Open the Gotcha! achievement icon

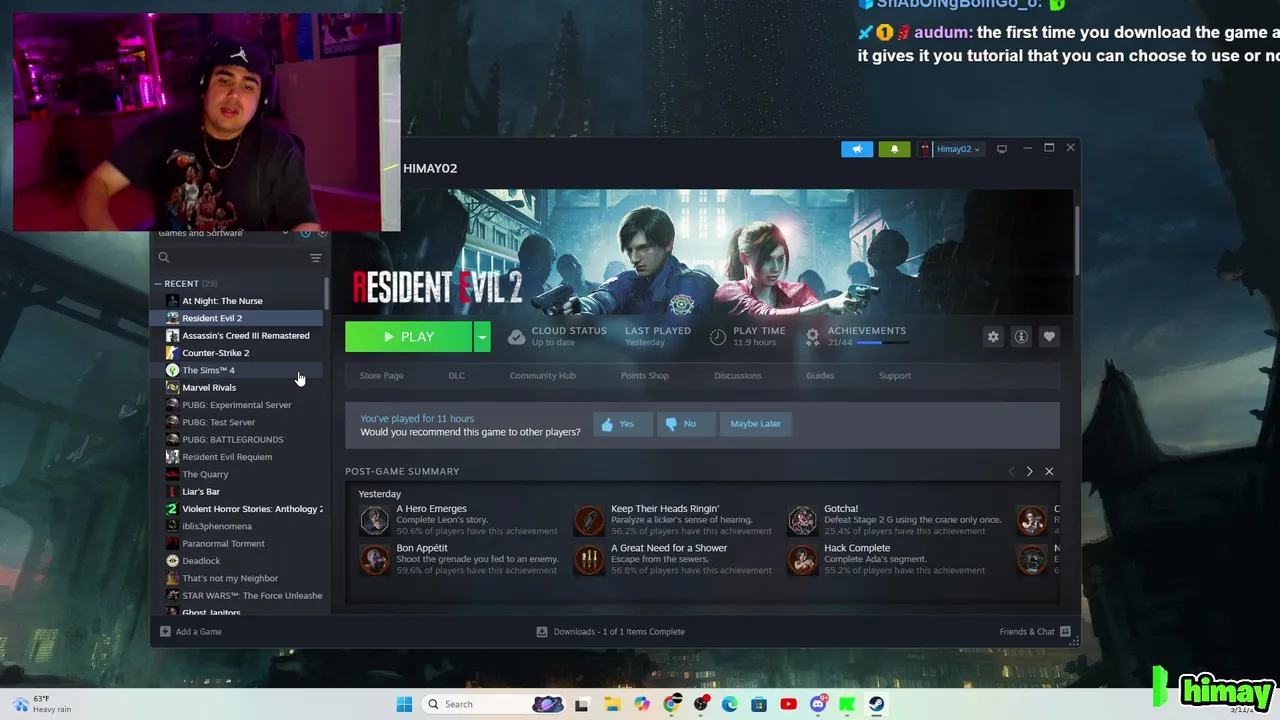[x=803, y=520]
